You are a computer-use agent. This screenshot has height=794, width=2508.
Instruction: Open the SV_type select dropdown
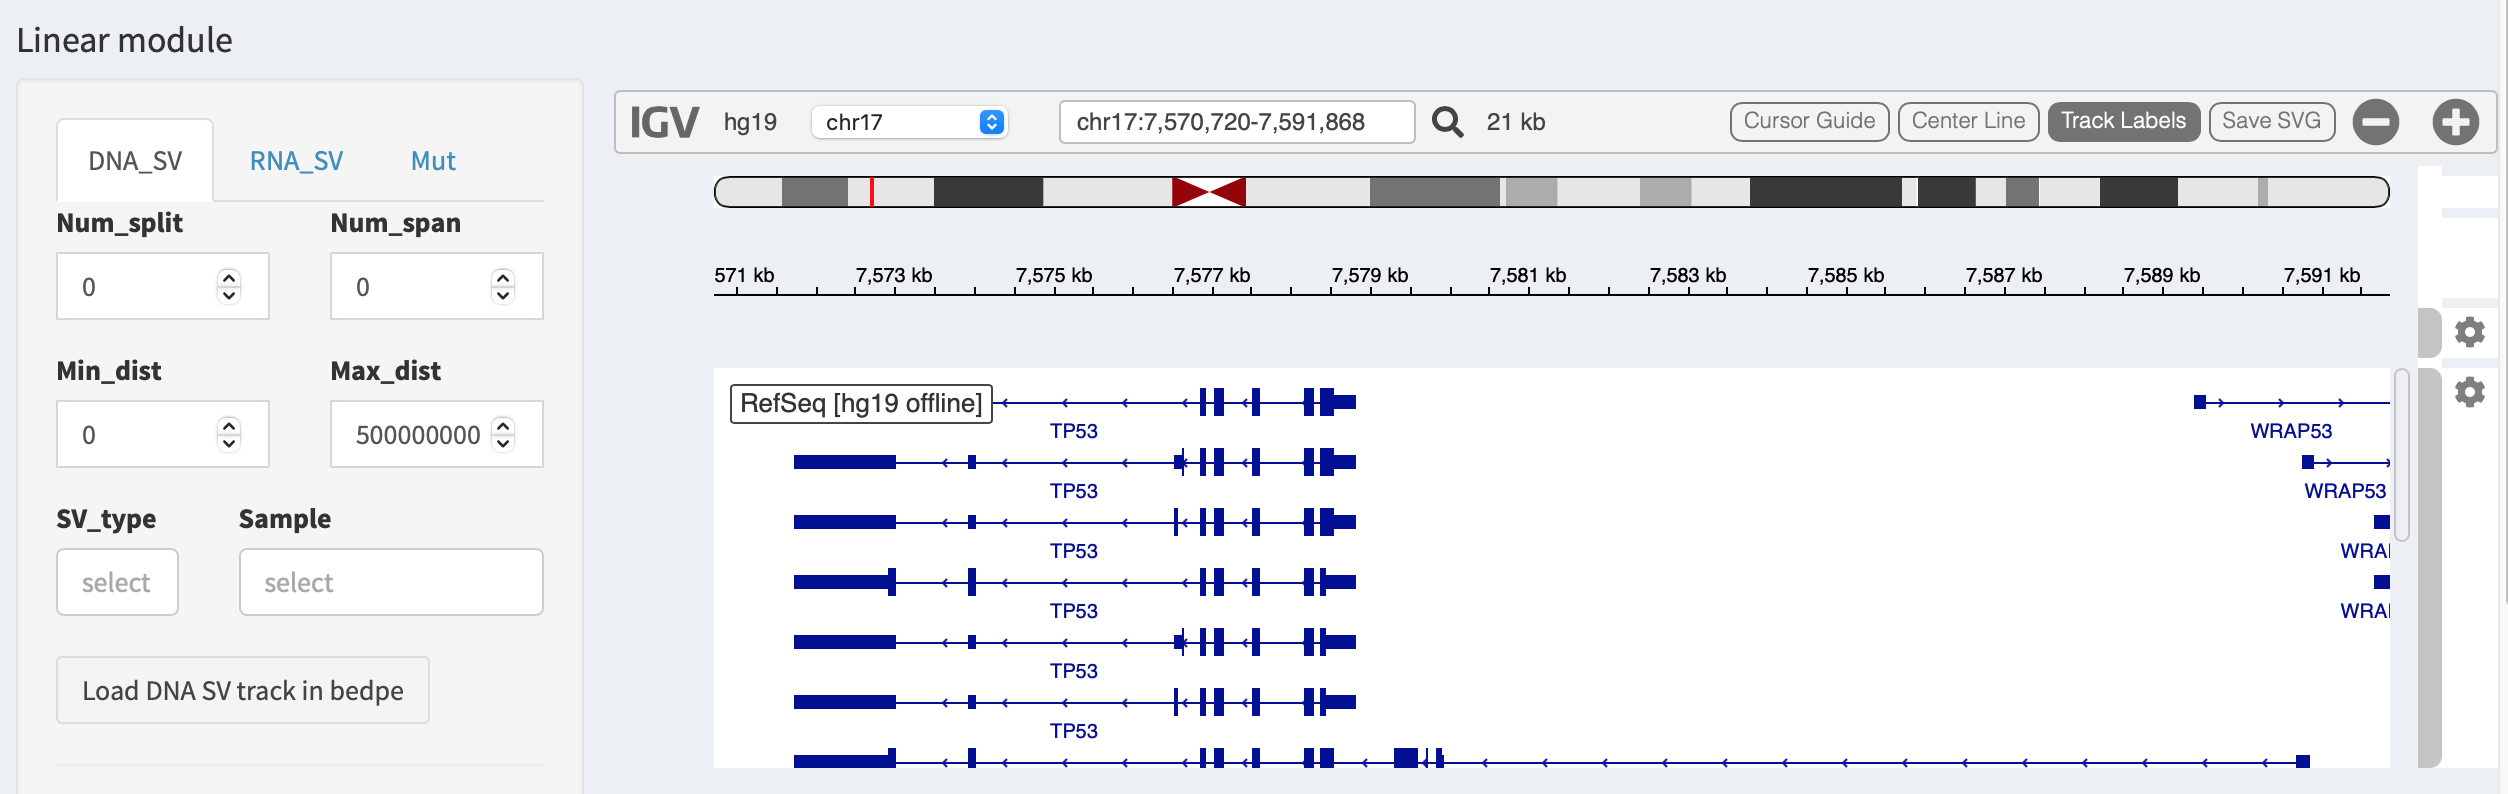[x=117, y=582]
